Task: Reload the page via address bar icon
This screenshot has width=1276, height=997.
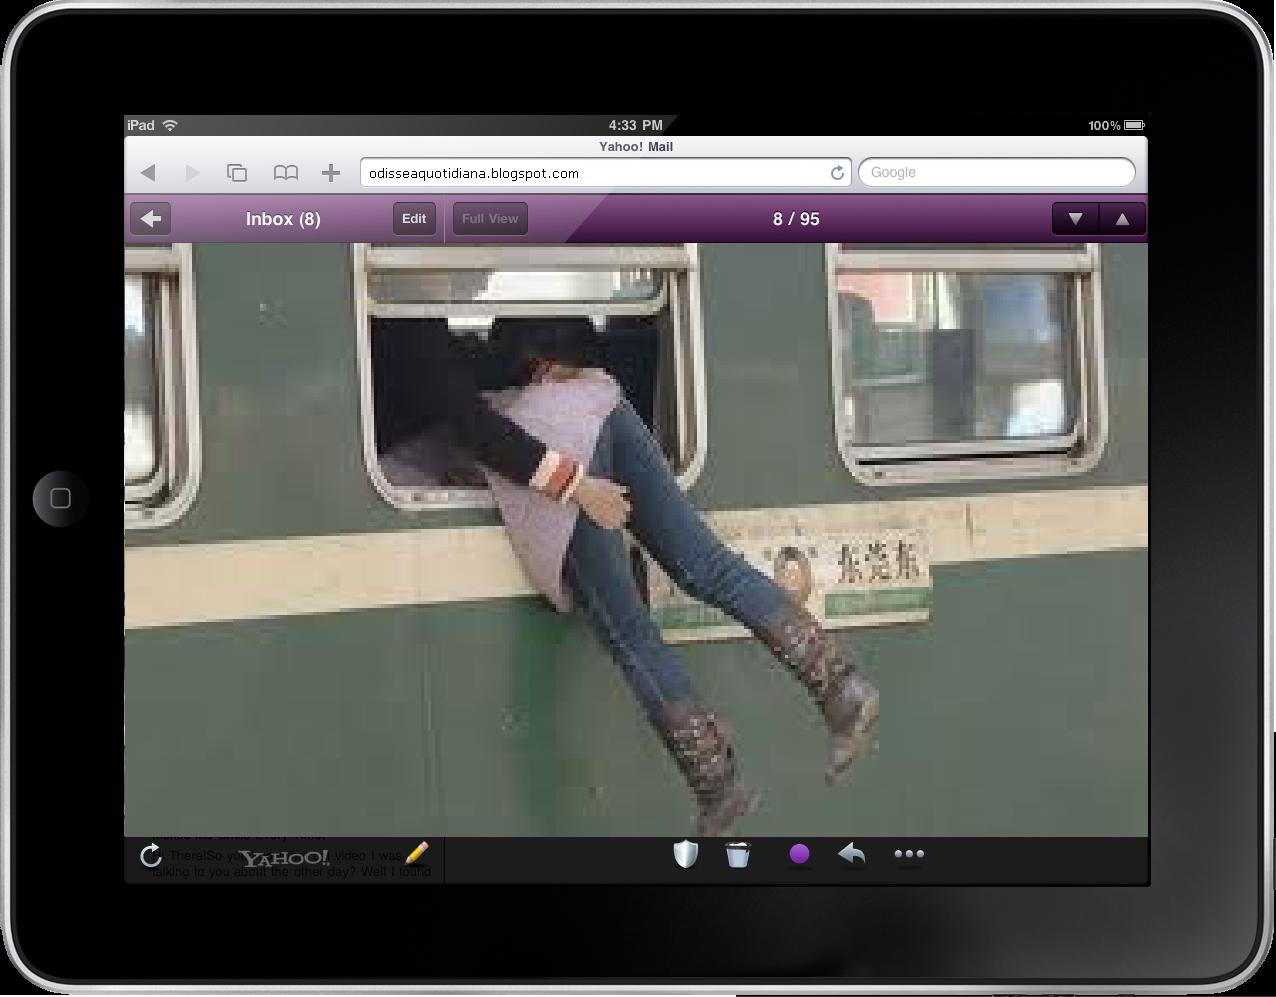Action: 837,172
